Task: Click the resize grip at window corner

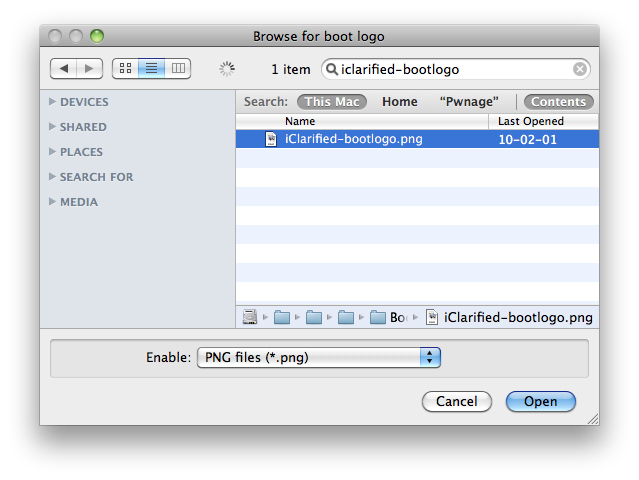Action: tap(593, 419)
